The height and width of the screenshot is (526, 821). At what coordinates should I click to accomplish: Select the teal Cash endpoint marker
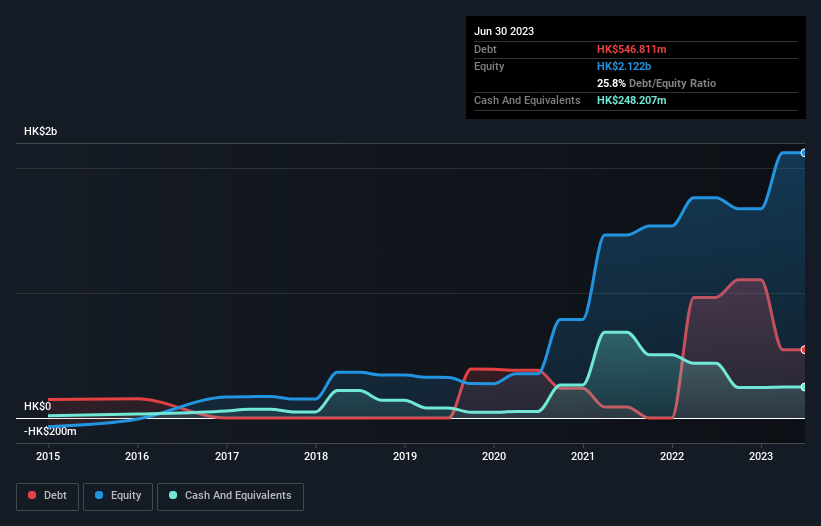[x=803, y=387]
